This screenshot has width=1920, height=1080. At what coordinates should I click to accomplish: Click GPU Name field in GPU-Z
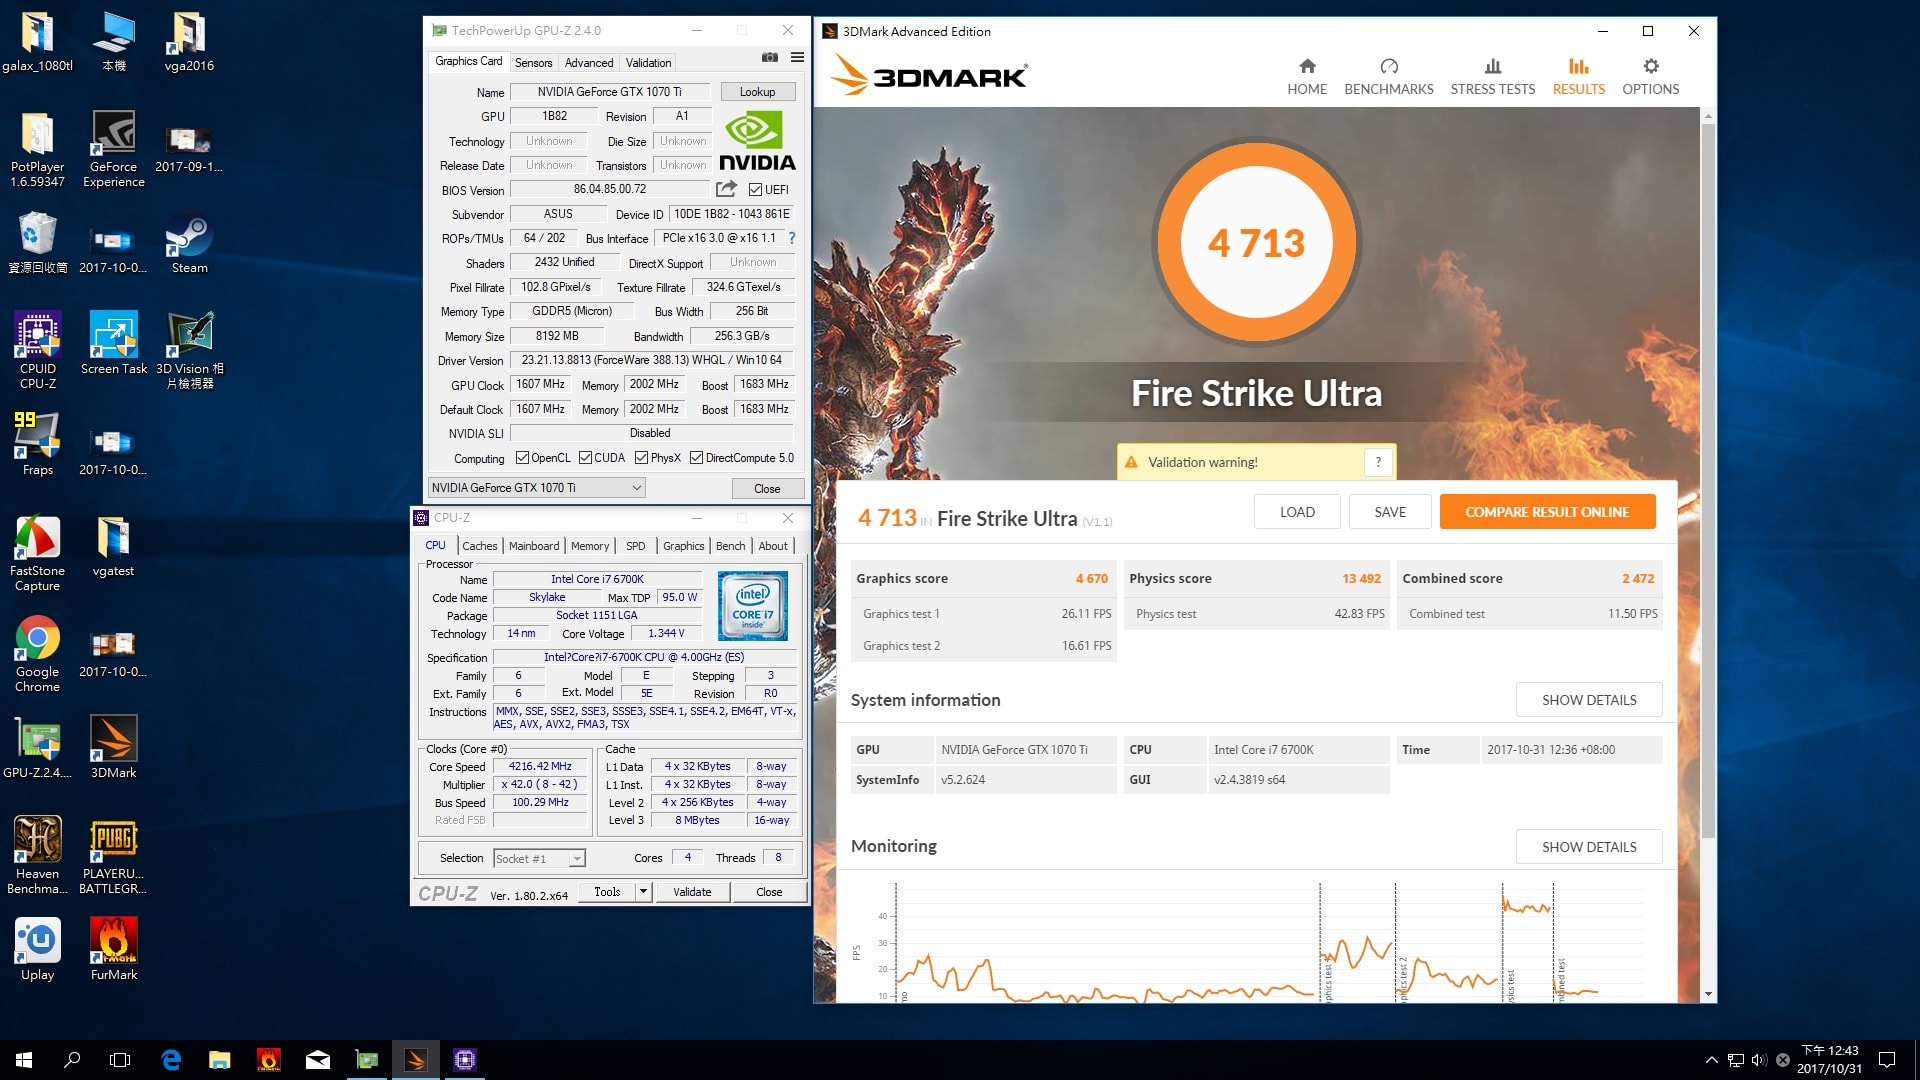click(609, 92)
